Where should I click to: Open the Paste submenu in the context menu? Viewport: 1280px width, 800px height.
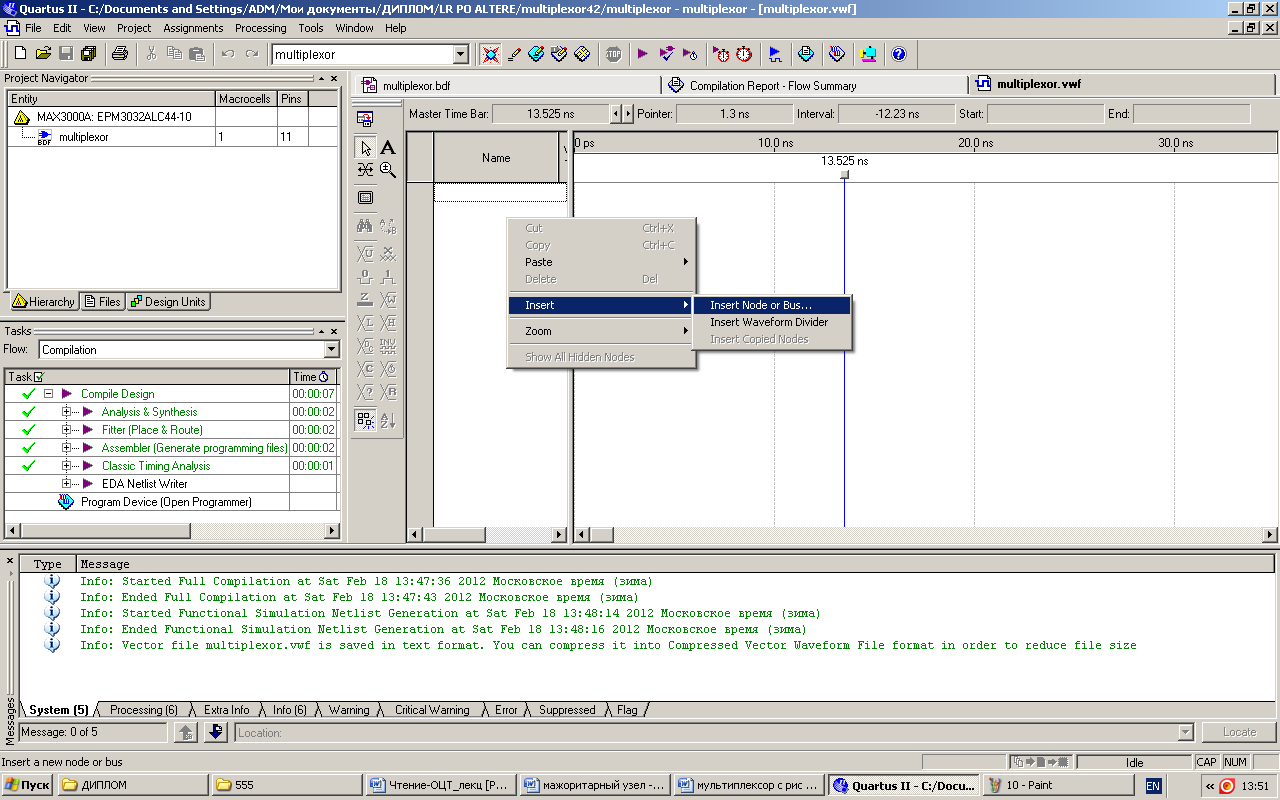[x=601, y=262]
